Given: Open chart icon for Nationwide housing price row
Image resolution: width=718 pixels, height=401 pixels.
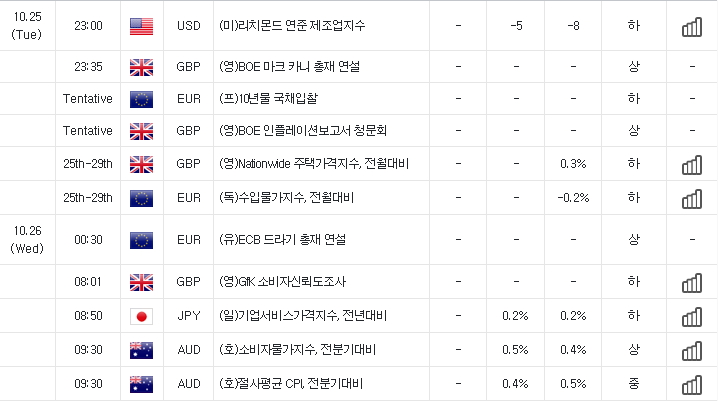Looking at the screenshot, I should coord(692,165).
